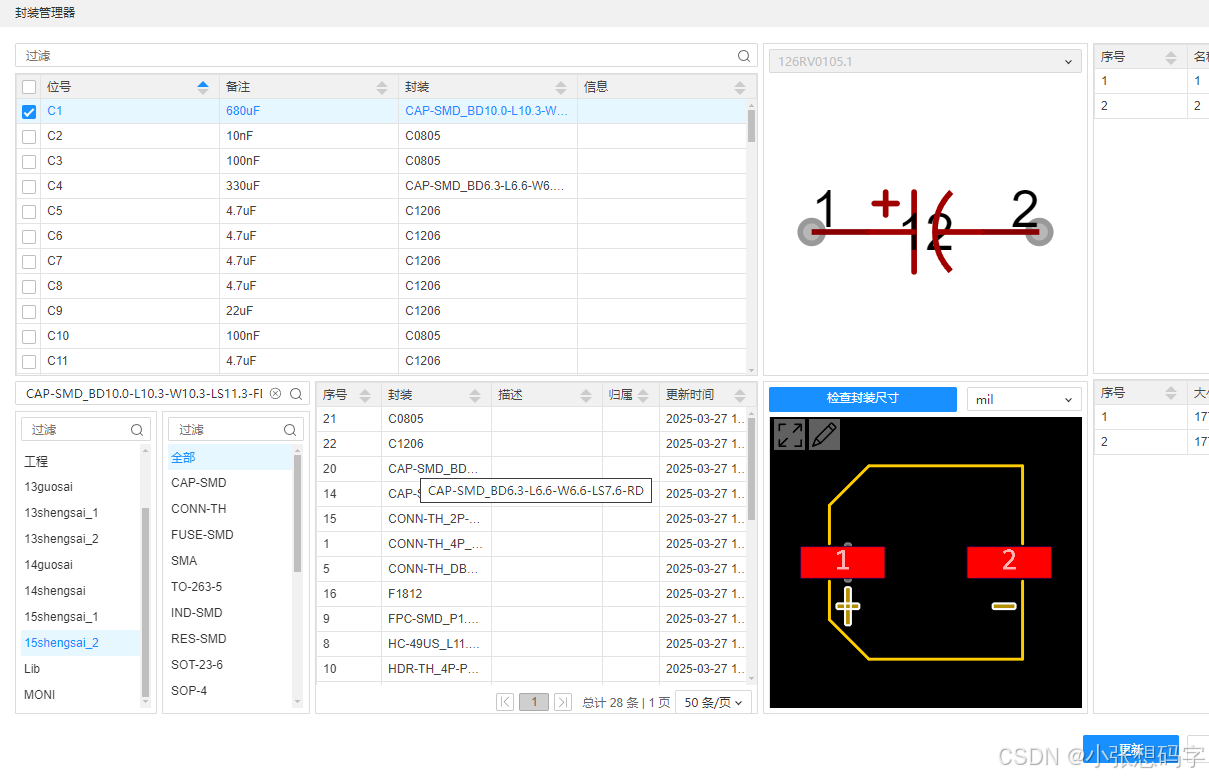Select the 330uF value cell
Image resolution: width=1209 pixels, height=776 pixels.
[x=309, y=186]
